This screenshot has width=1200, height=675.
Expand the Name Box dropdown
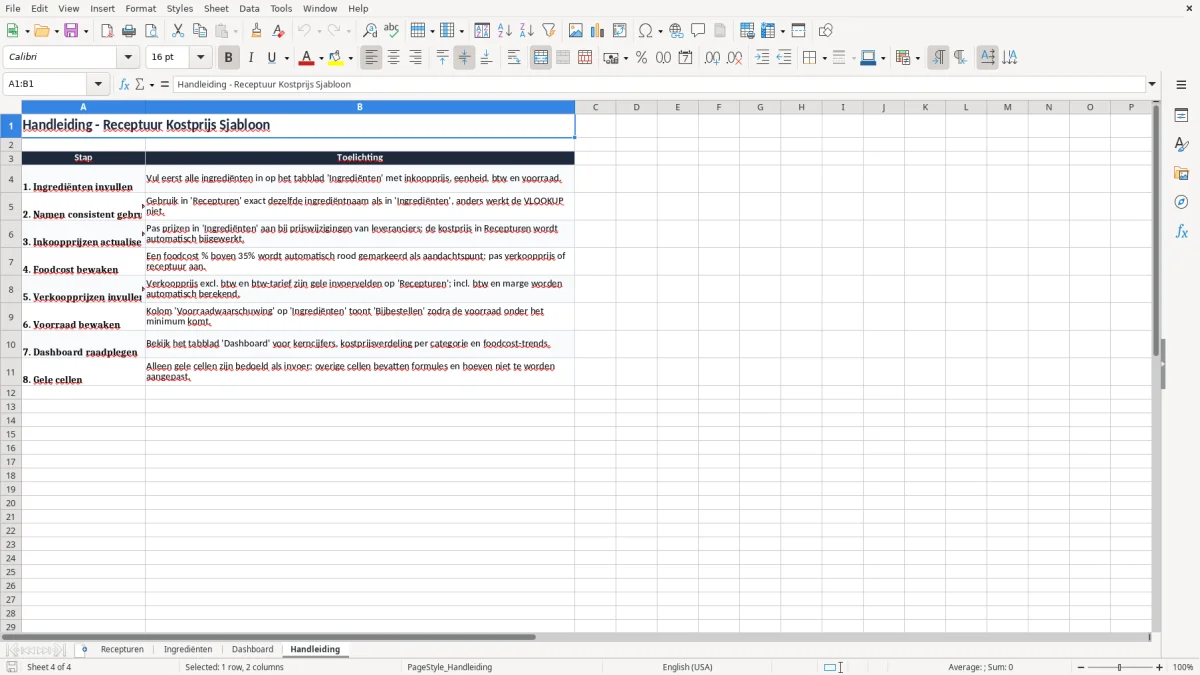pos(98,85)
